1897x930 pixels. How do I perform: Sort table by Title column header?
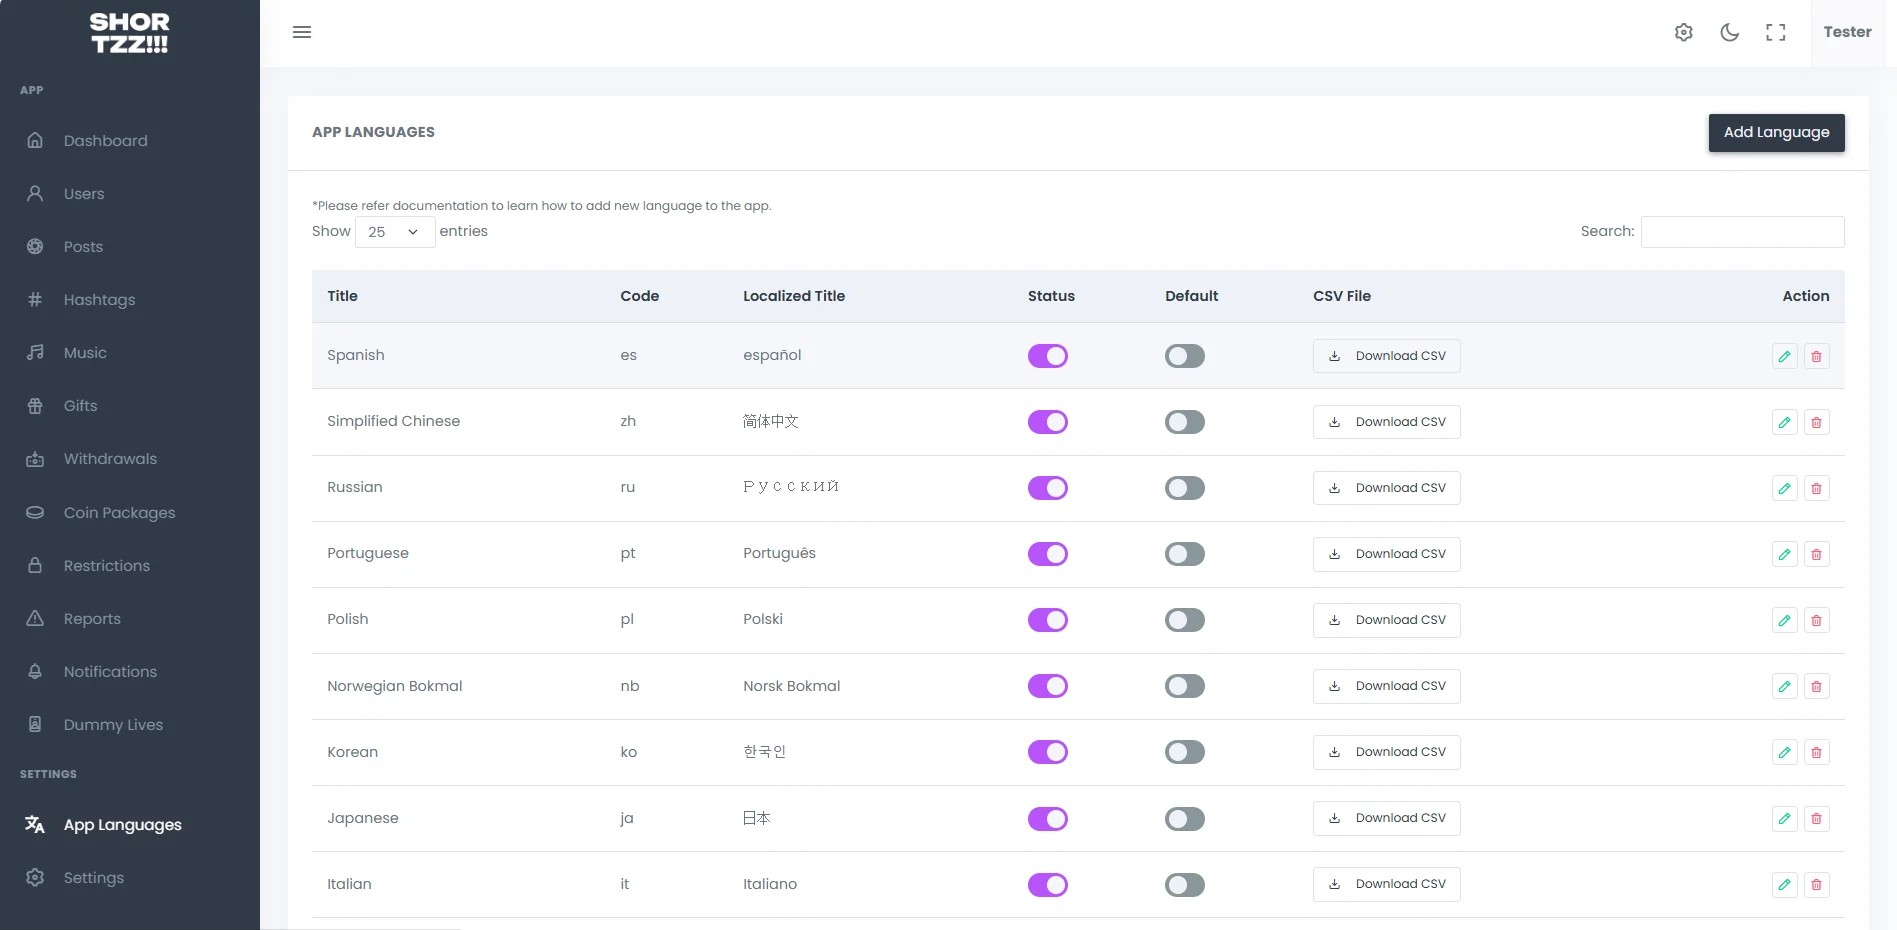[342, 296]
